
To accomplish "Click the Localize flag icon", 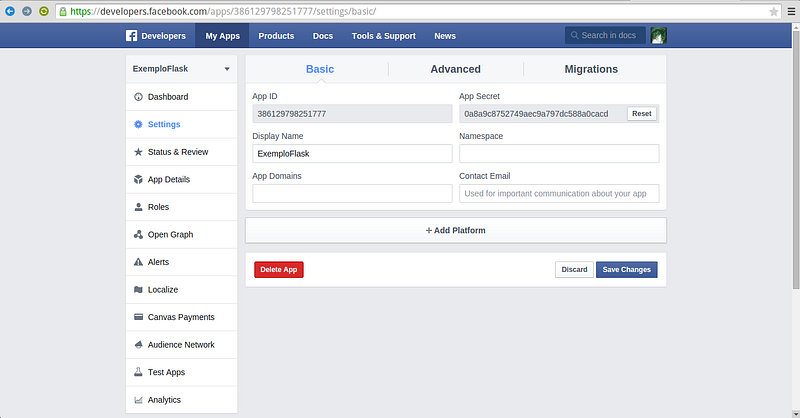I will pyautogui.click(x=138, y=289).
